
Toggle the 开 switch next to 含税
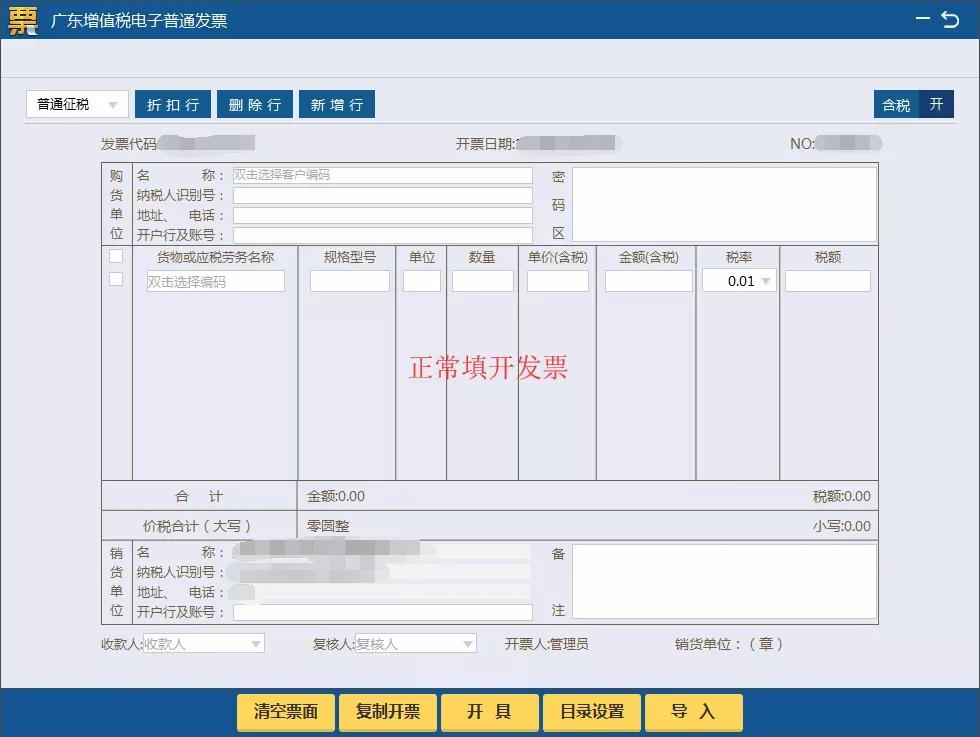tap(936, 103)
